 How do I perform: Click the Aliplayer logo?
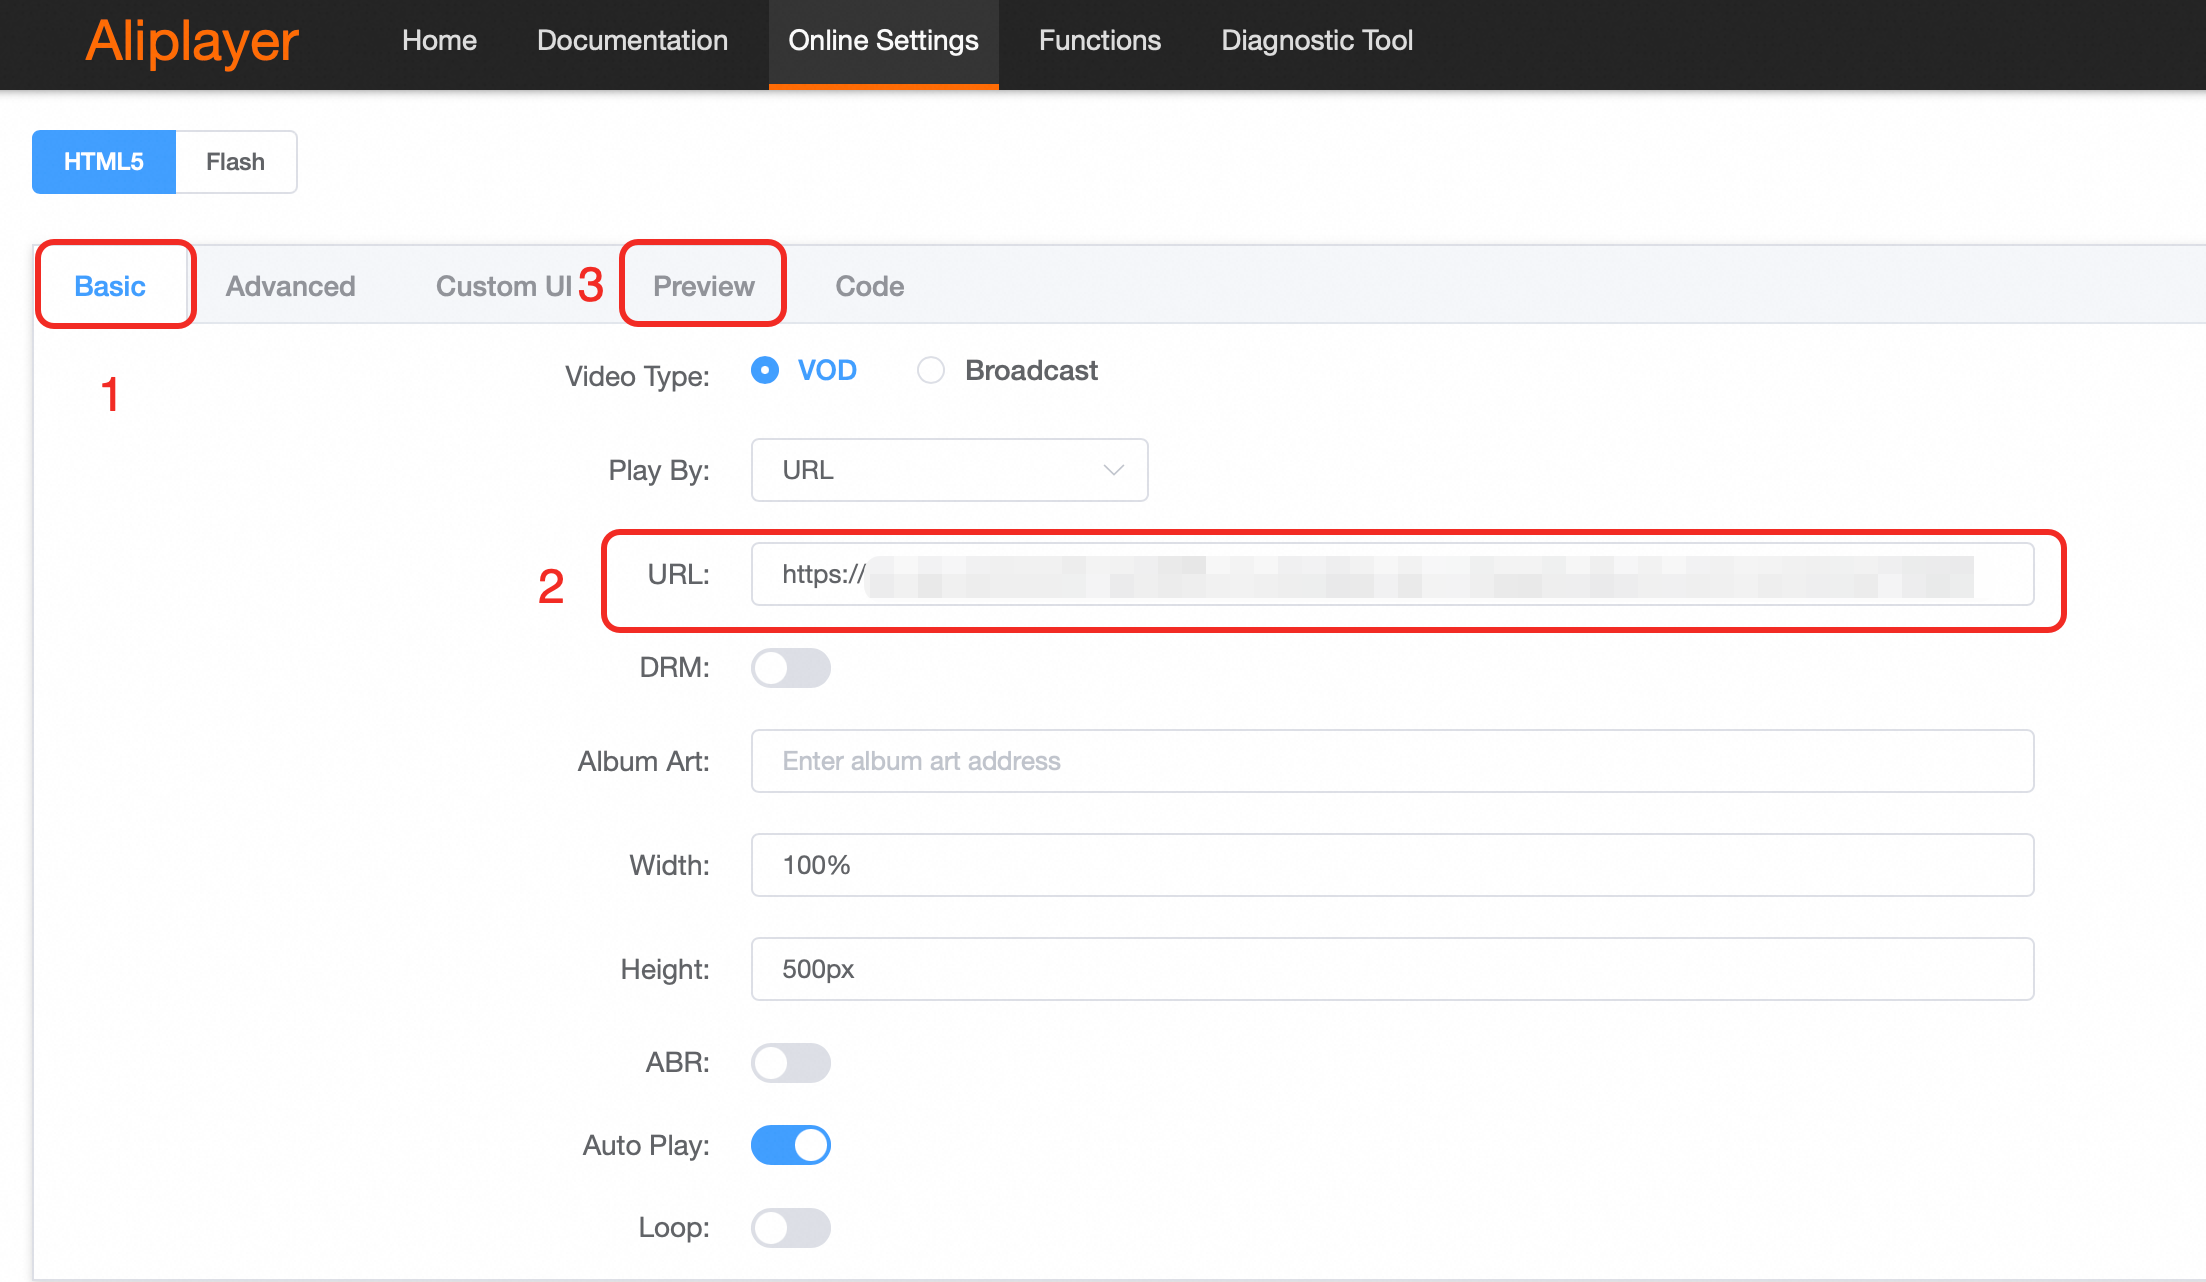click(191, 42)
